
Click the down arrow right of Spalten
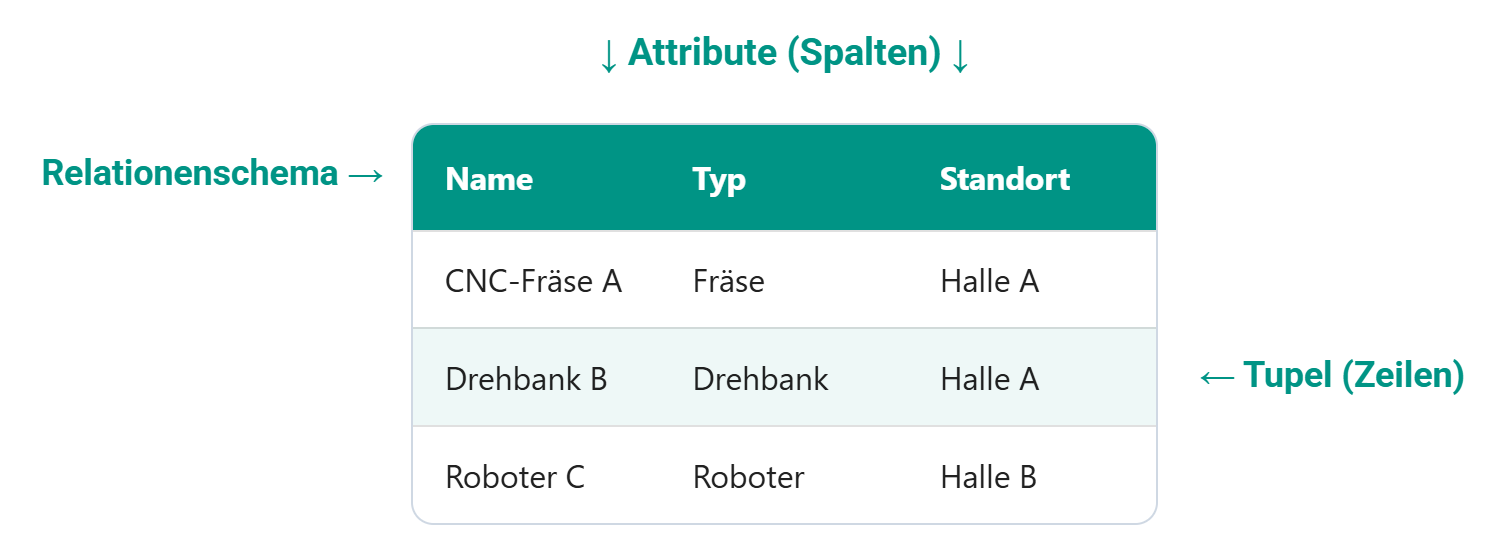pos(960,57)
